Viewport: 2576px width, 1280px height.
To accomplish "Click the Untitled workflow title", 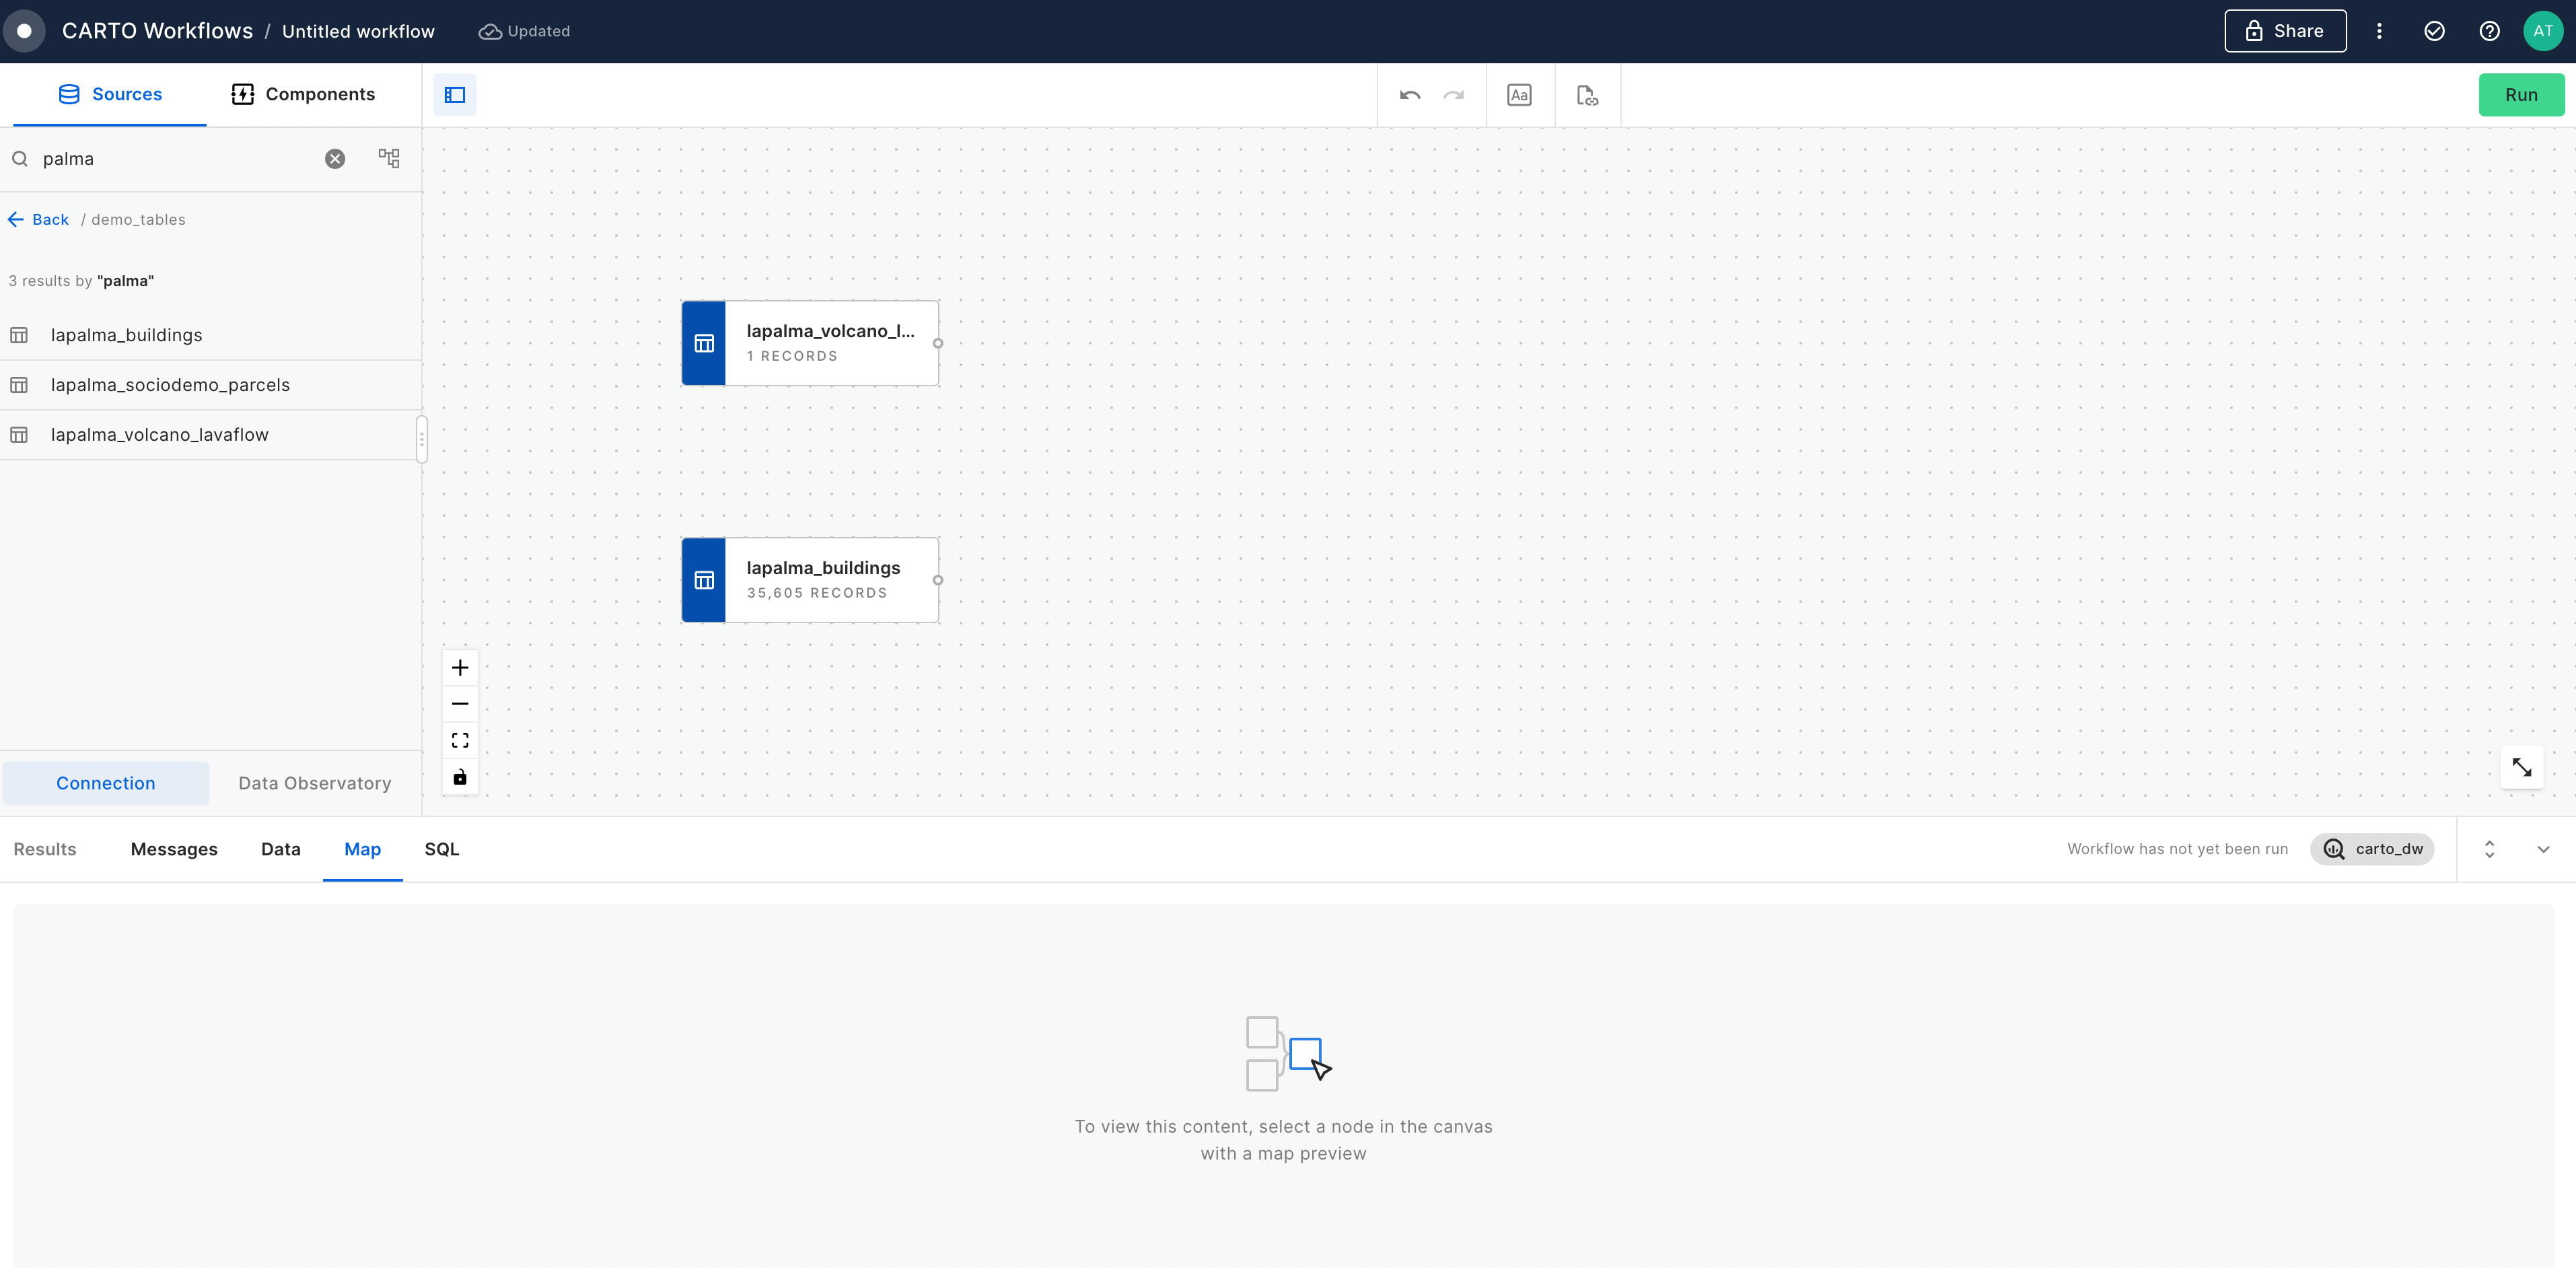I will (x=358, y=31).
